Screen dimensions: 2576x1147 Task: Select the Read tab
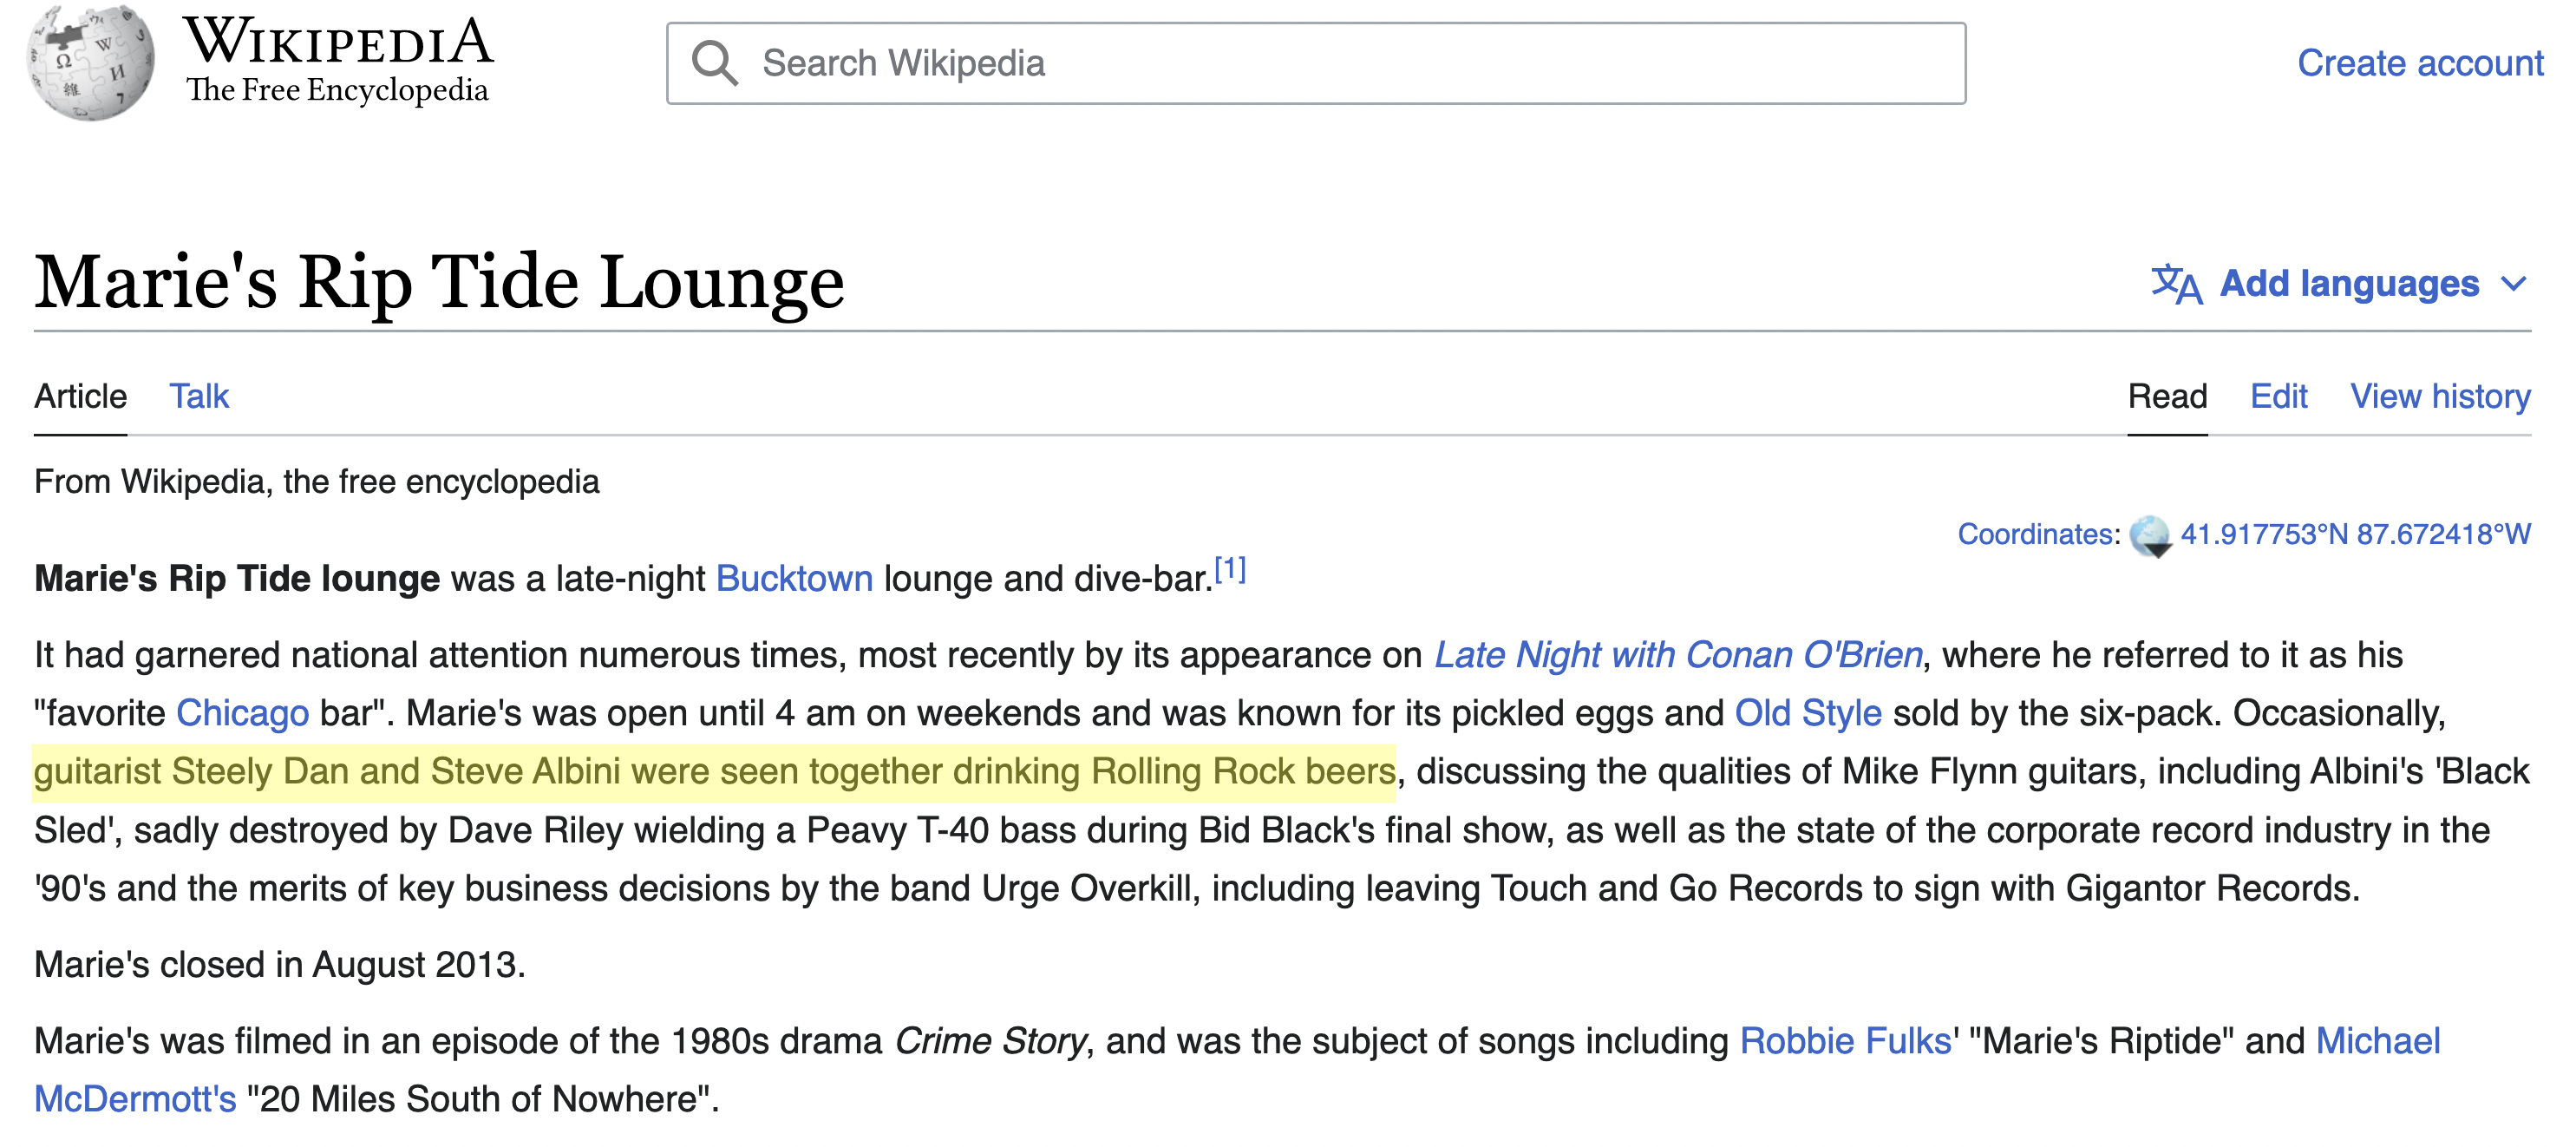pos(2167,397)
